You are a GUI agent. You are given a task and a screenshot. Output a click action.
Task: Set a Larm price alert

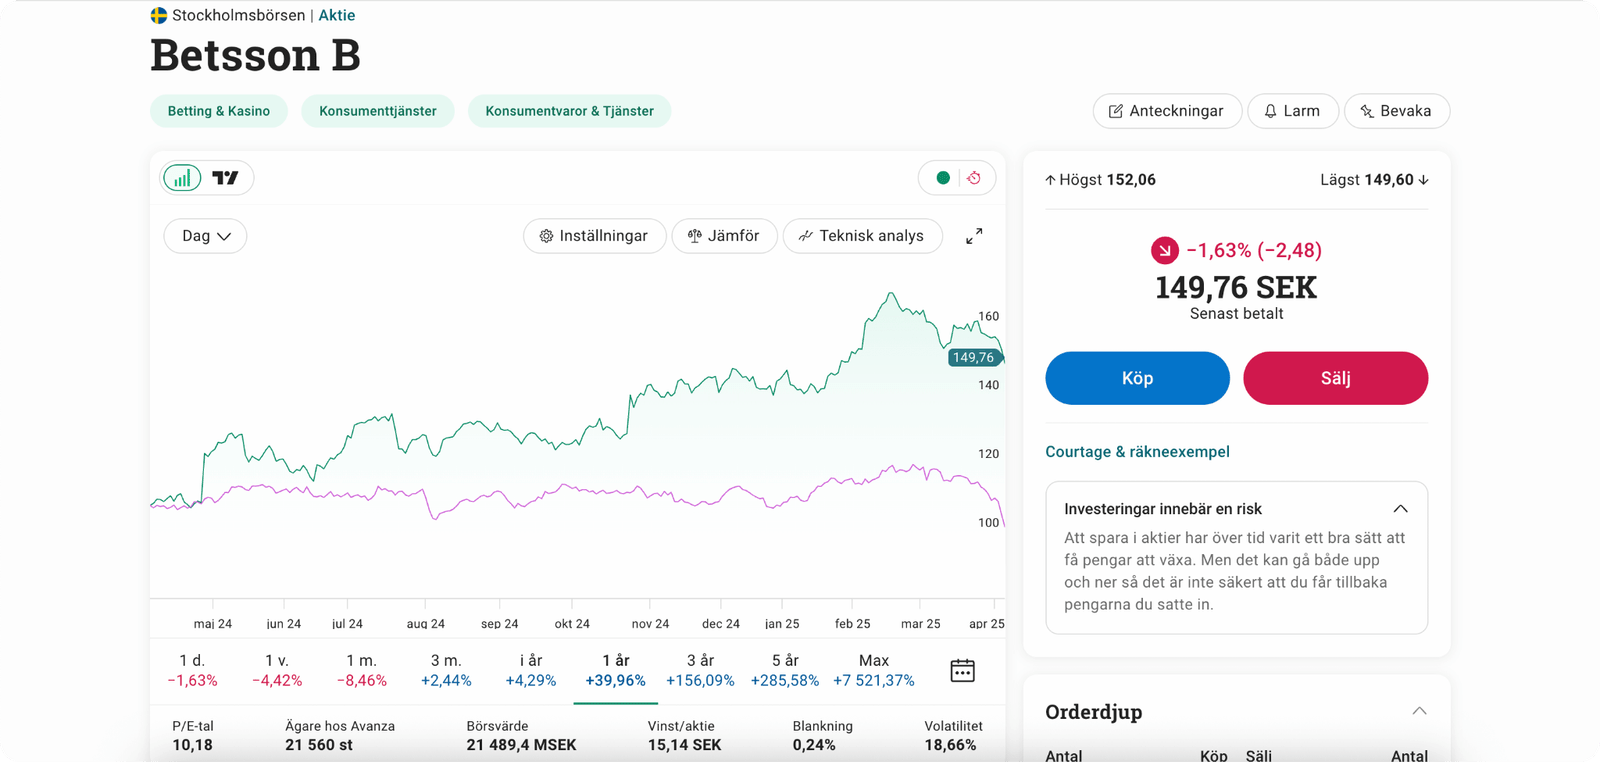pyautogui.click(x=1292, y=111)
